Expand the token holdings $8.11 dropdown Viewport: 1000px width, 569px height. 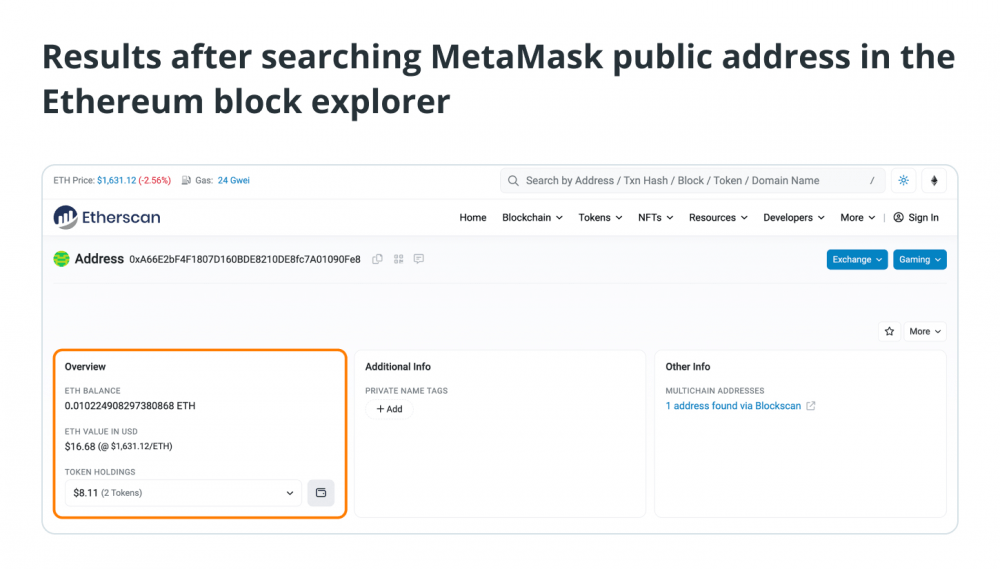click(x=183, y=492)
